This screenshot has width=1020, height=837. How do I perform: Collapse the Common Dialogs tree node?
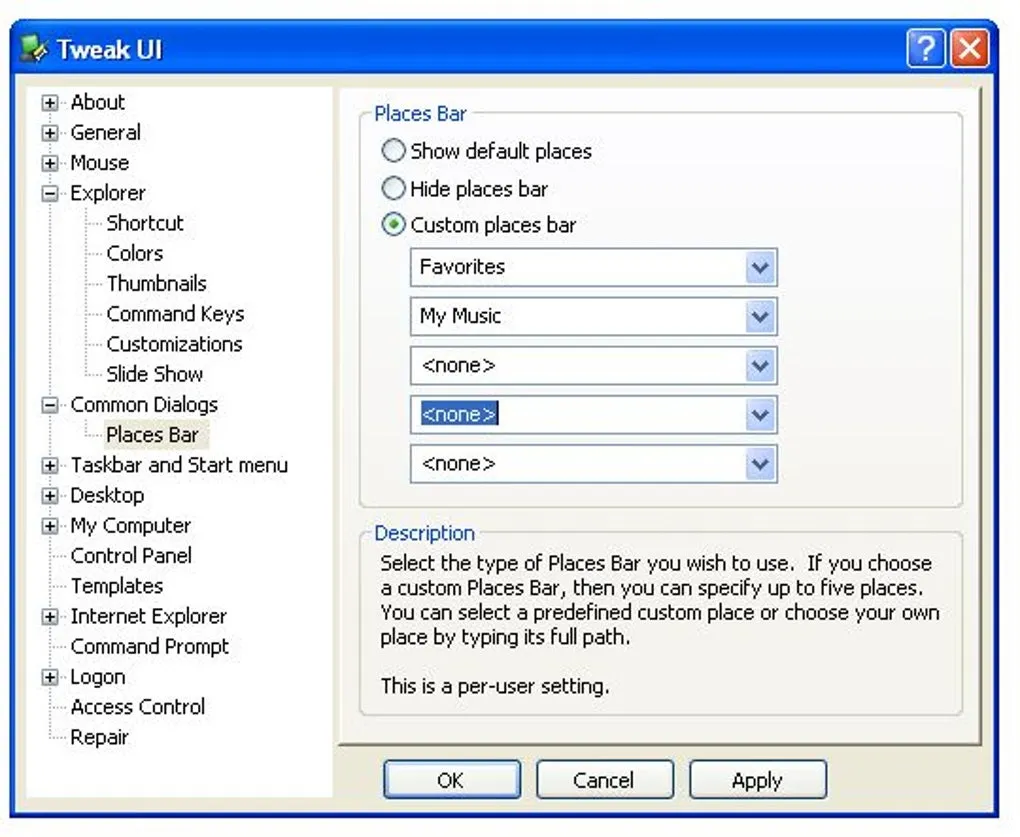[x=49, y=405]
